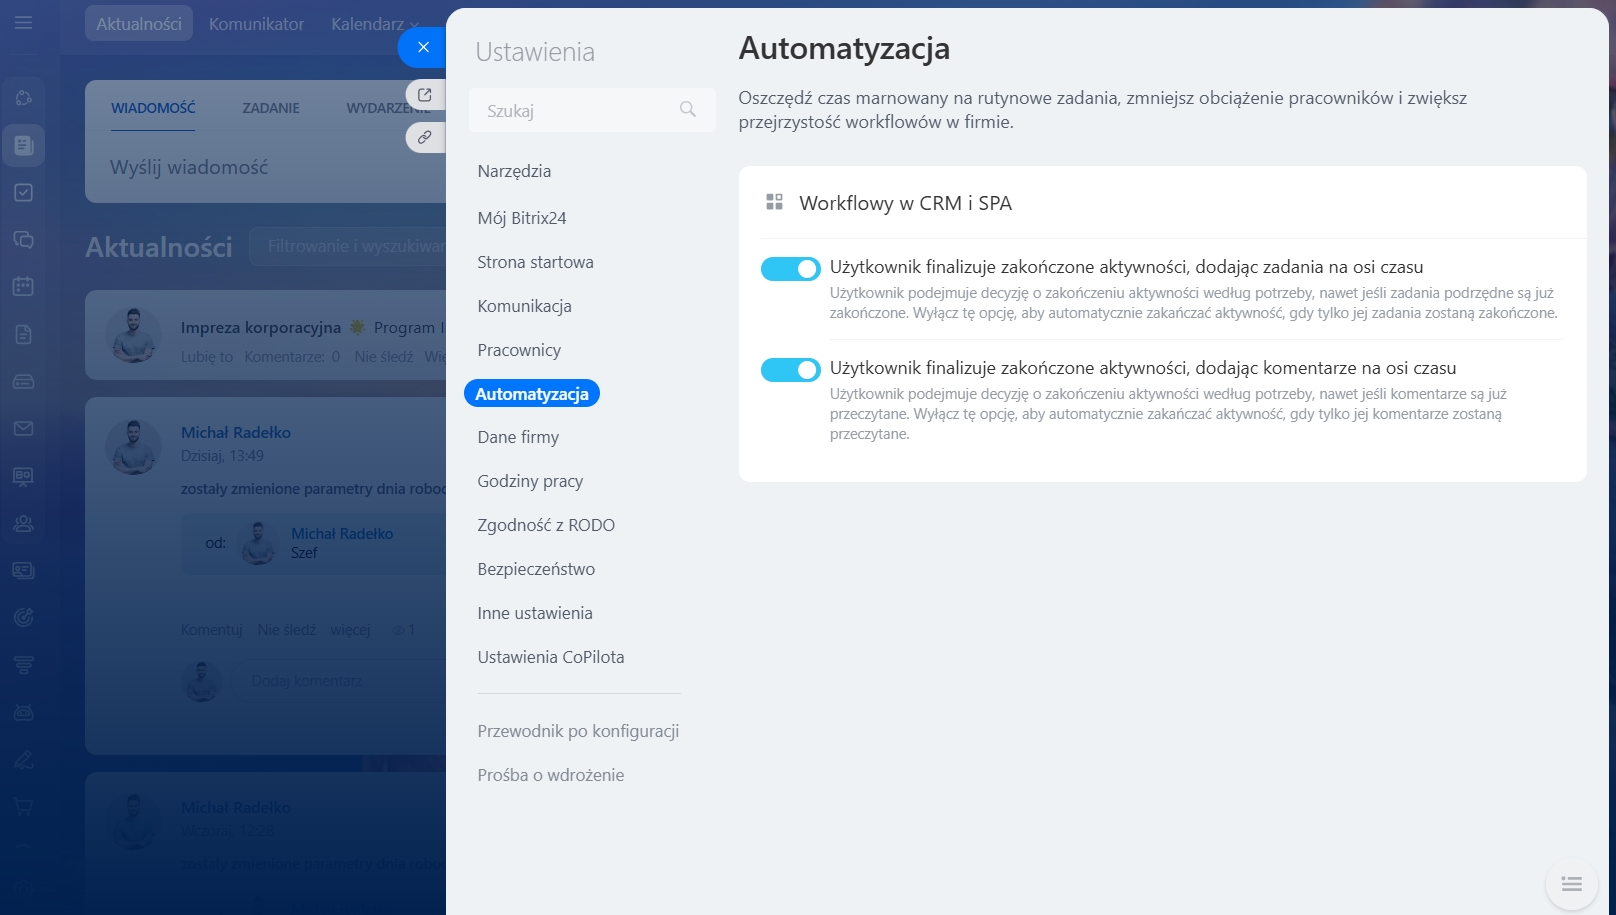Go to Ustawienia CoPilota
The height and width of the screenshot is (915, 1616).
[x=551, y=657]
